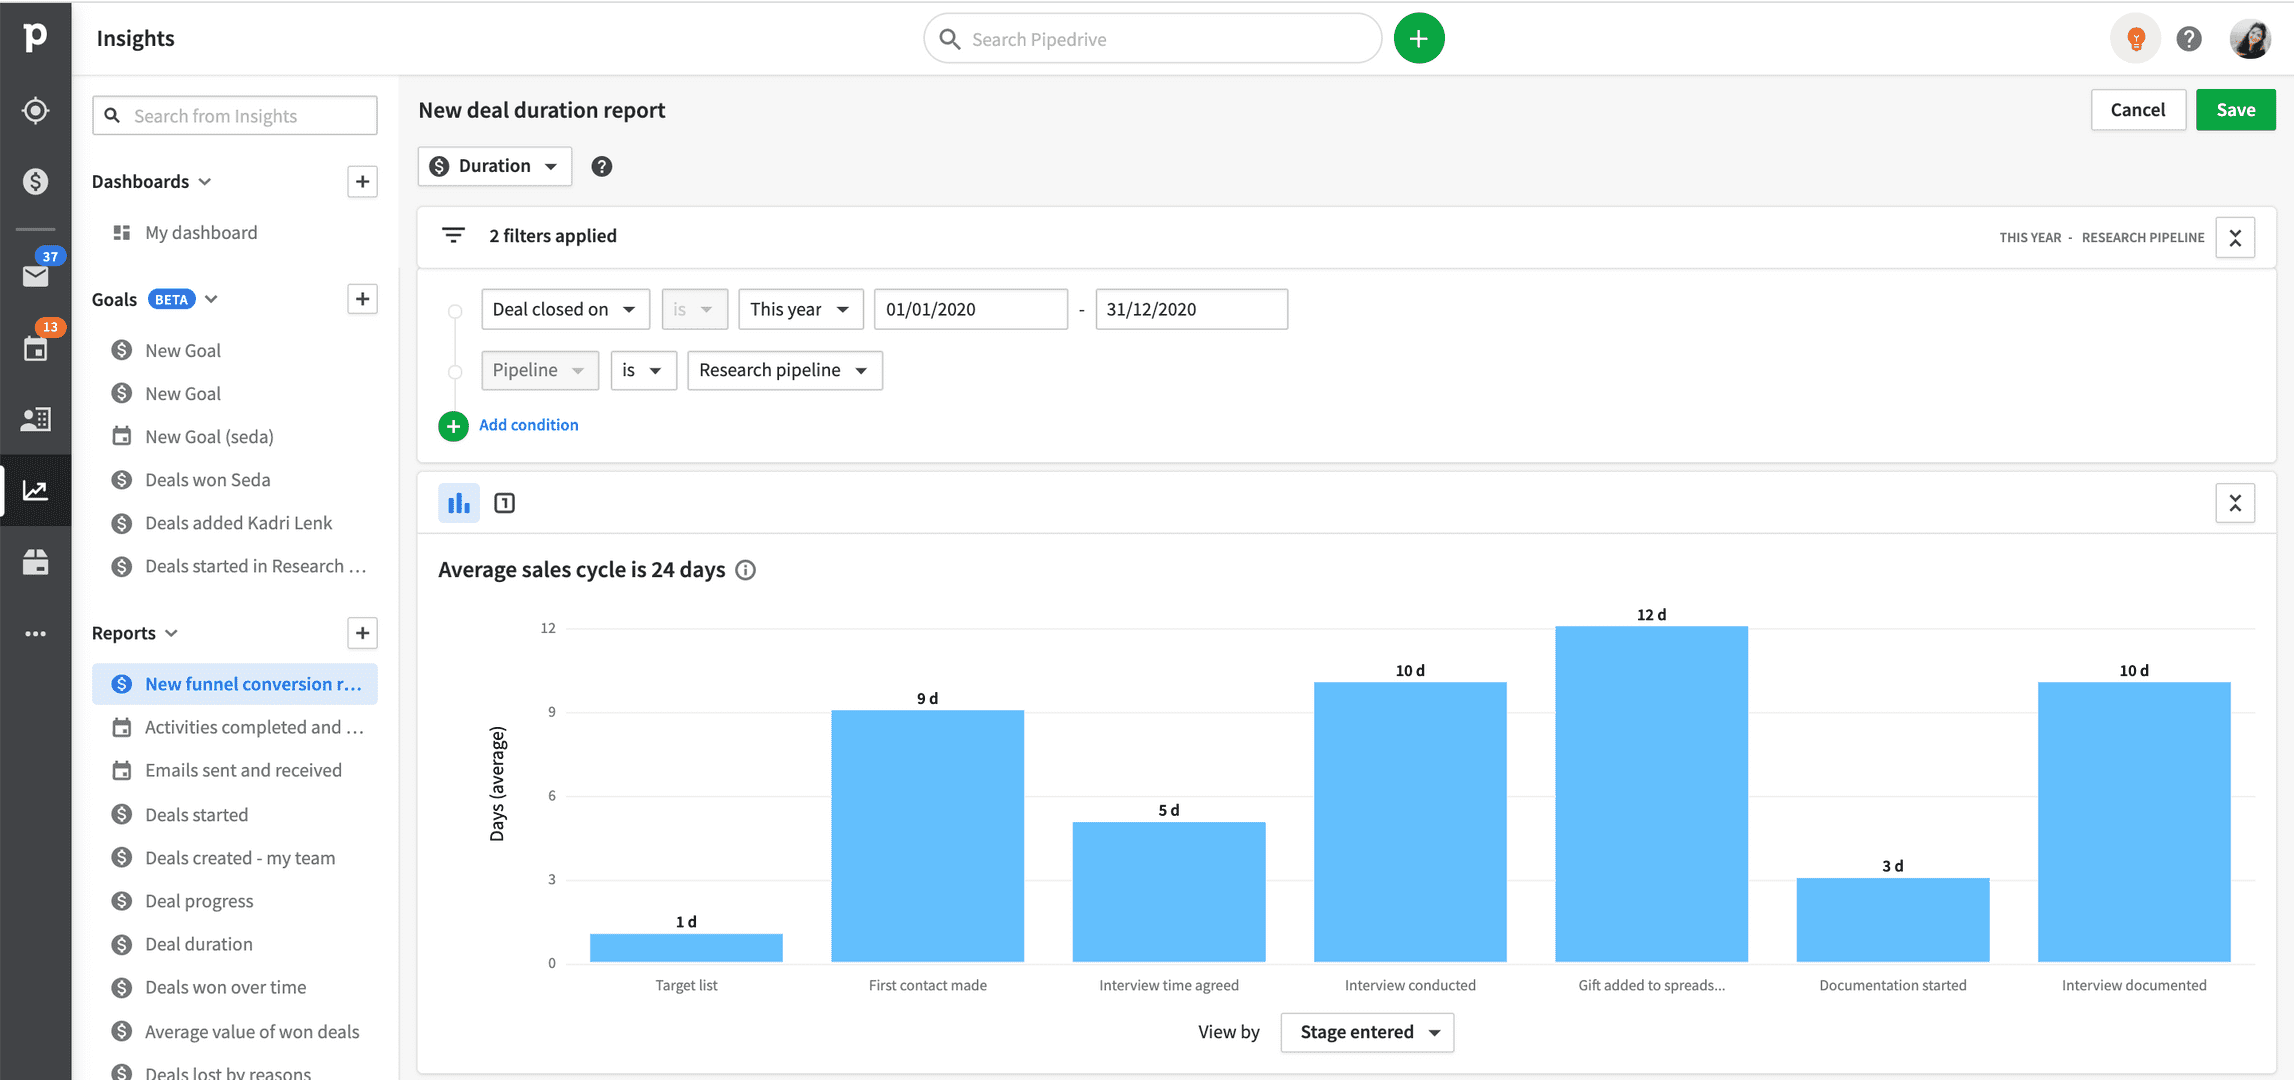
Task: Switch to scorecard view
Action: tap(505, 503)
